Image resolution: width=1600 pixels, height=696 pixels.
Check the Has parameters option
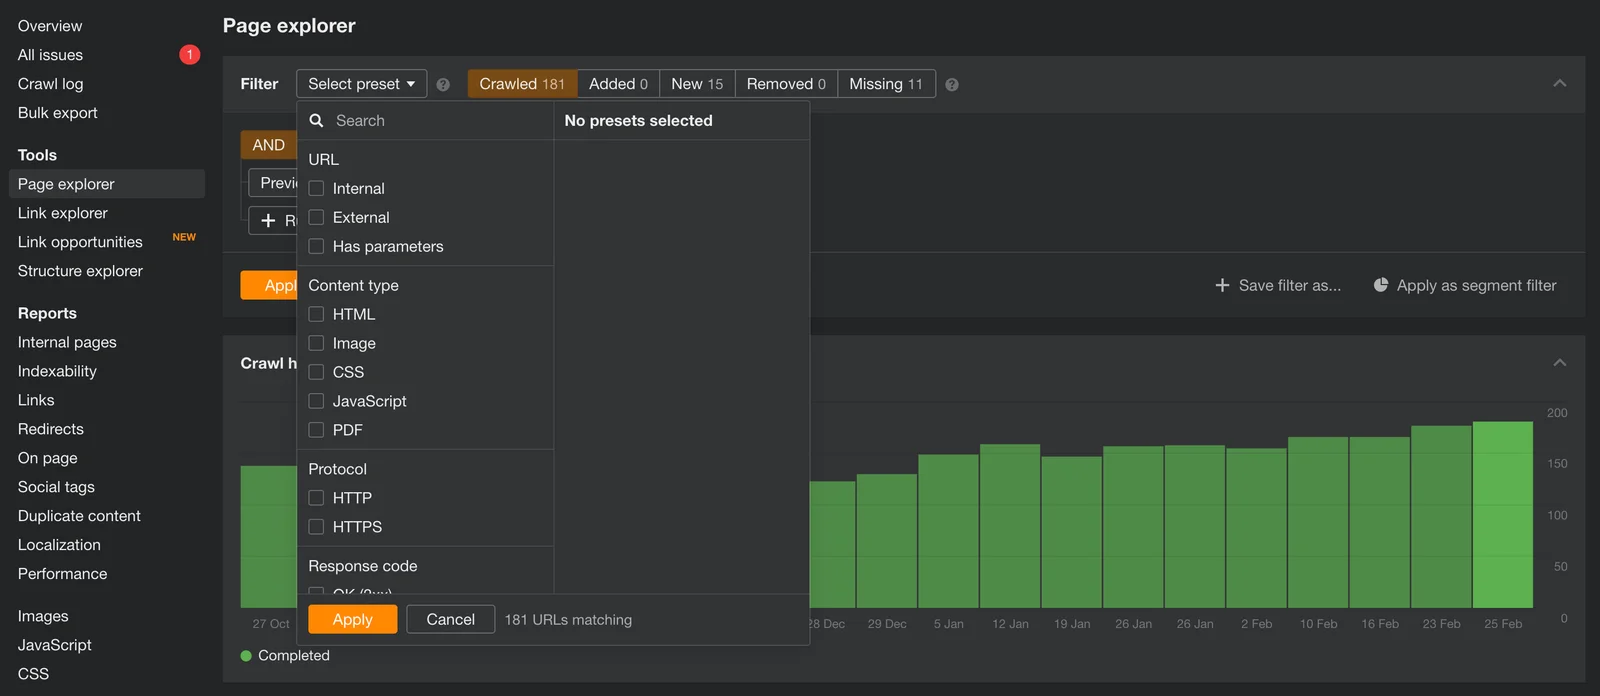[316, 246]
